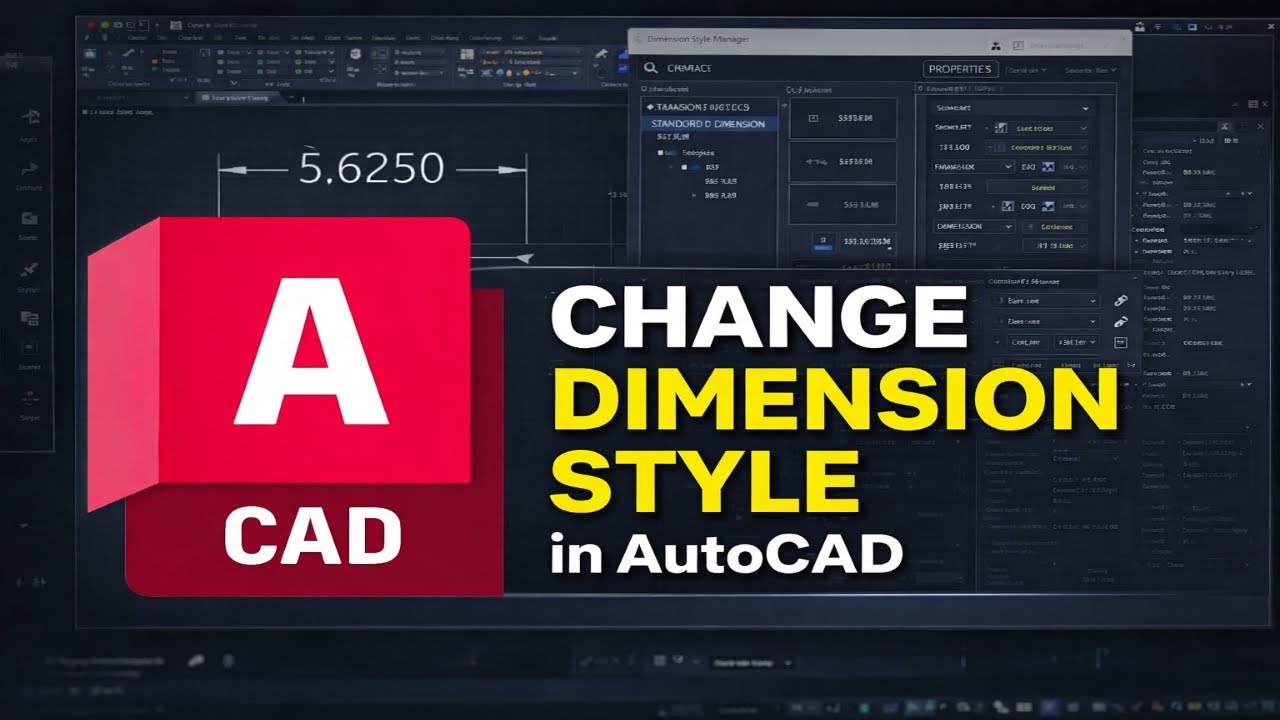Open the active drawing file tab below the ribbon

tap(240, 98)
